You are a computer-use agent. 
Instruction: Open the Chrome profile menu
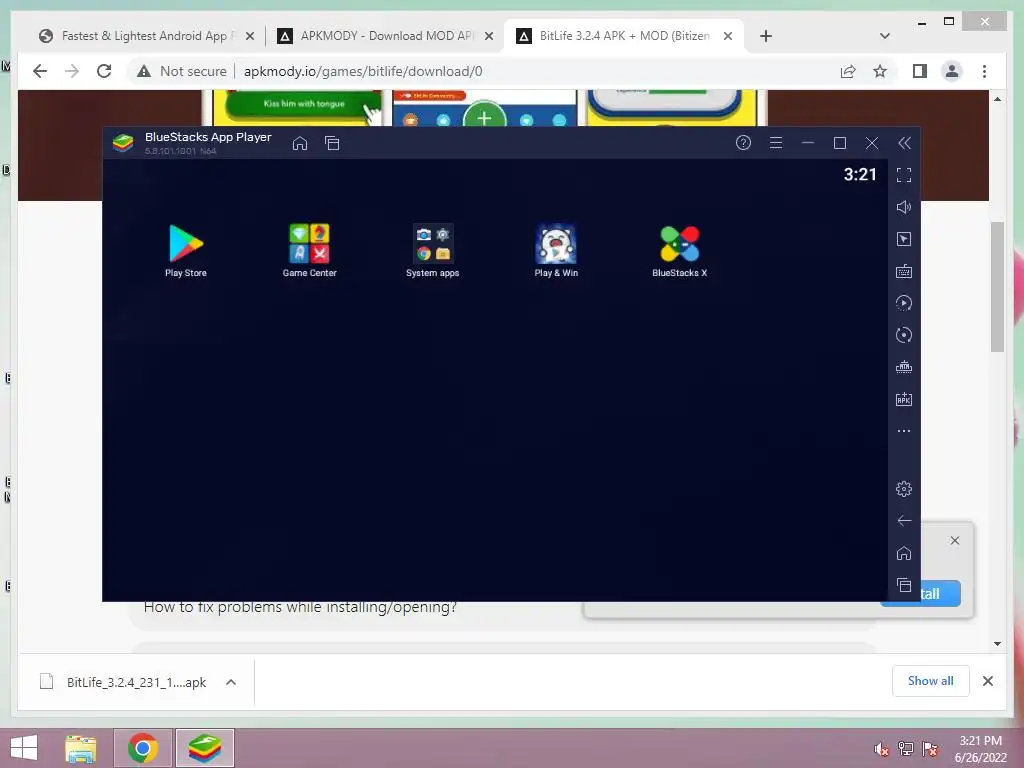tap(952, 71)
